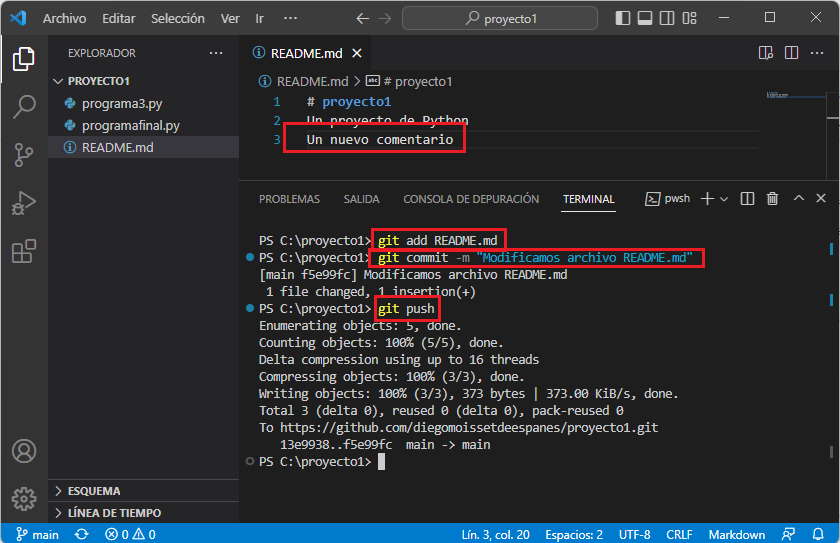Click the VS Code logo icon

coord(18,18)
